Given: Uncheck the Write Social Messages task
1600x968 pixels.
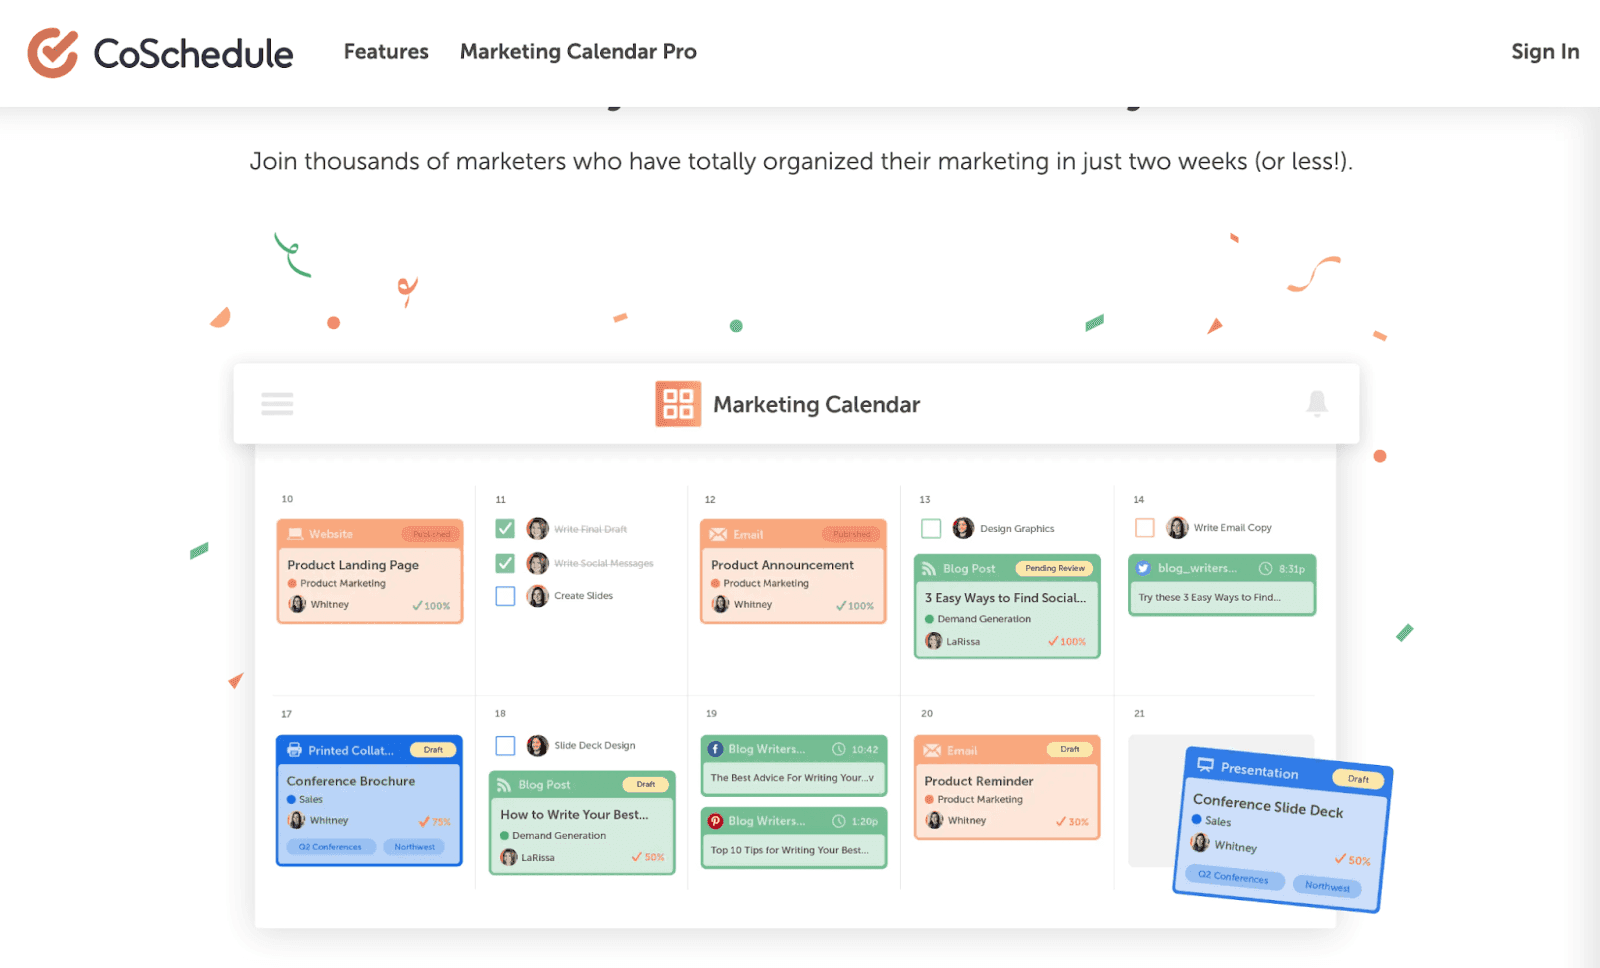Looking at the screenshot, I should (505, 563).
